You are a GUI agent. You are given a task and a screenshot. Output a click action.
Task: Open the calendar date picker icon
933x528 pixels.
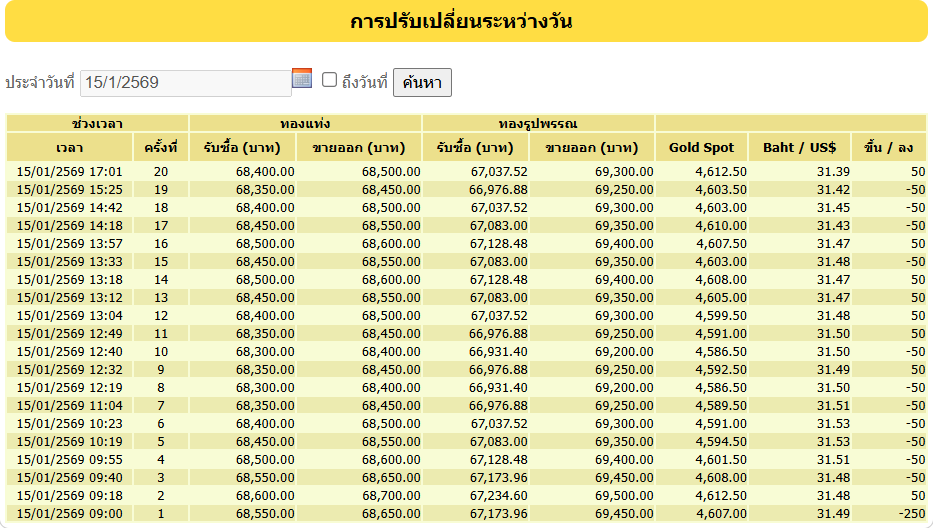[302, 78]
